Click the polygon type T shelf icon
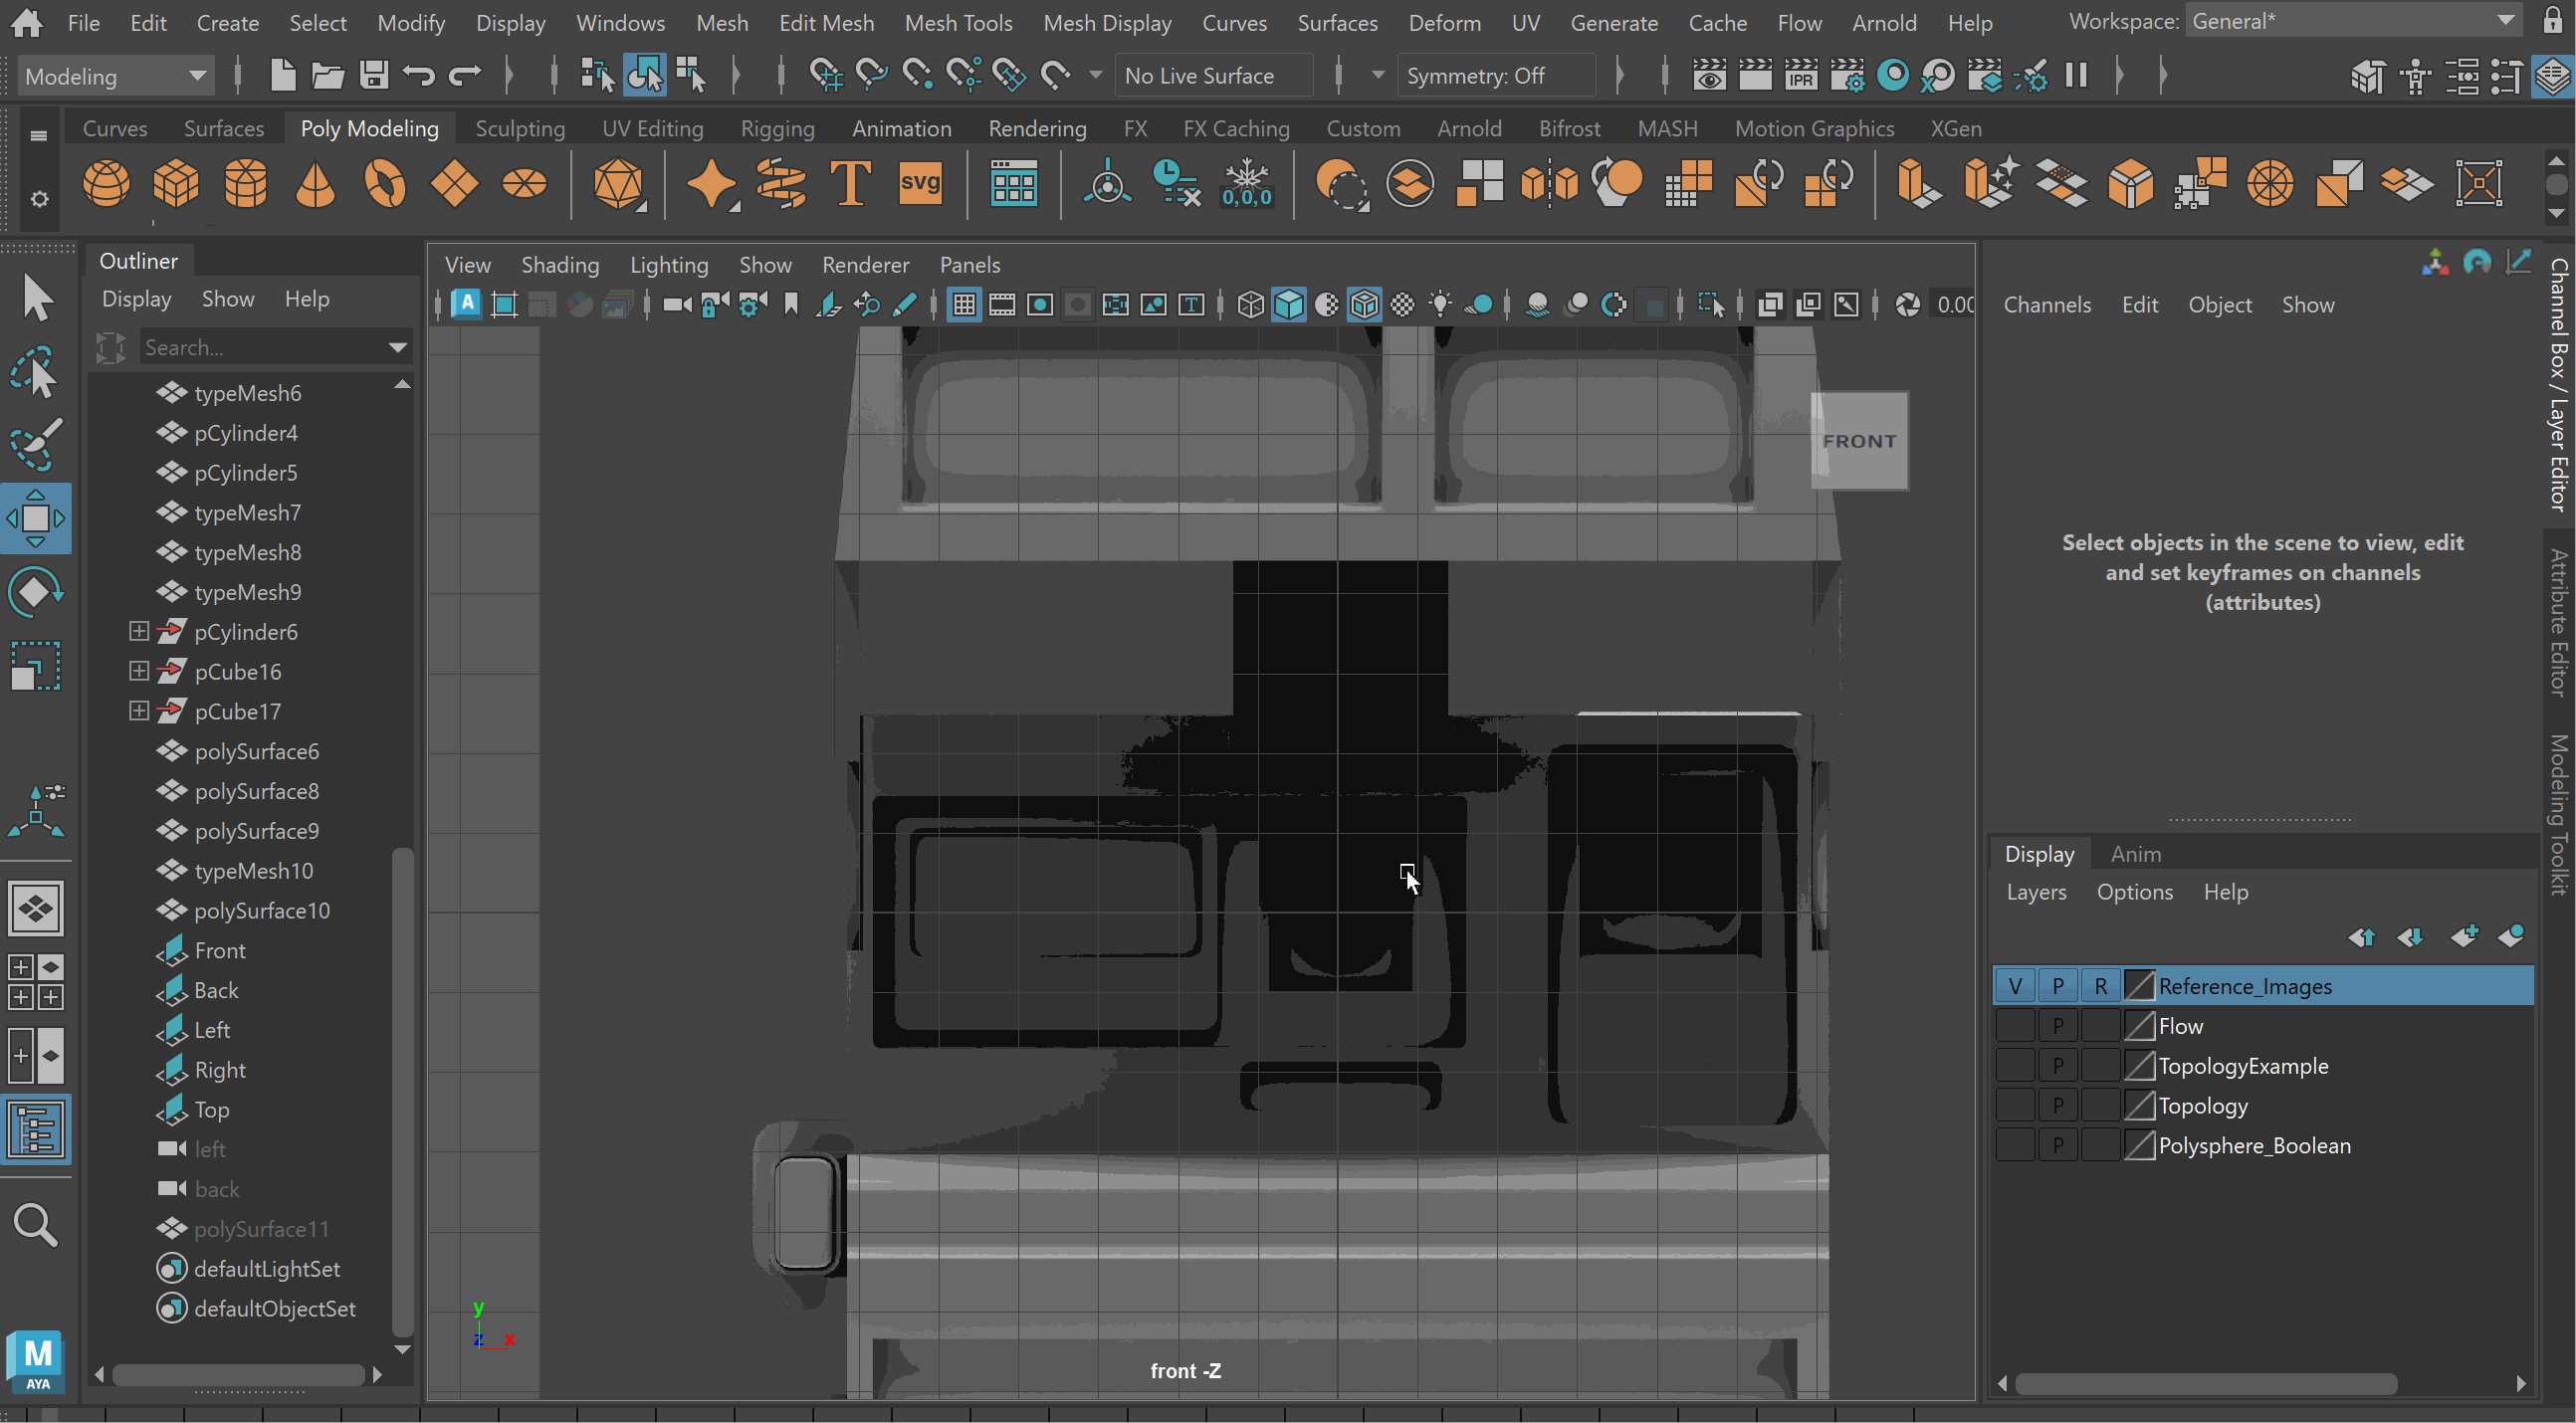 coord(850,184)
